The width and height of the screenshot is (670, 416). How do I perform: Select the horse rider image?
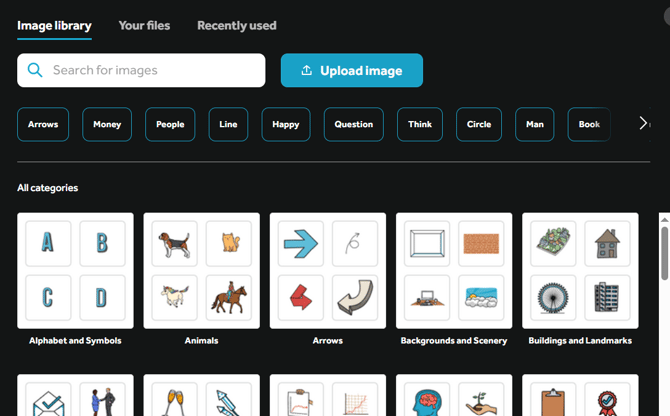(228, 297)
